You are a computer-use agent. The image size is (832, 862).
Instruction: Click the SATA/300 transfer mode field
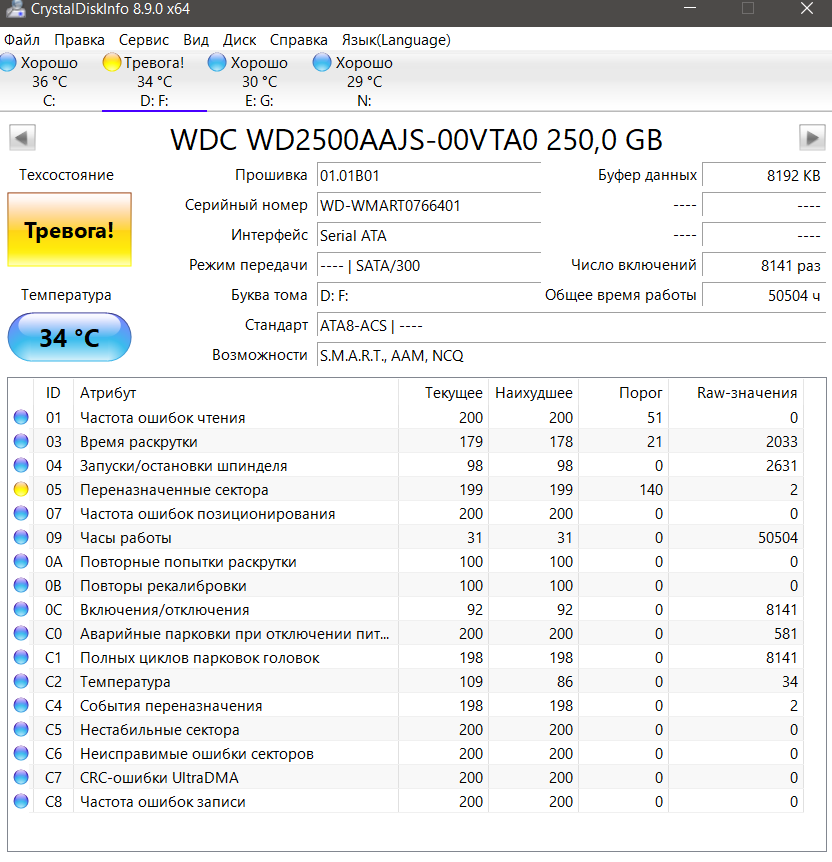point(429,266)
